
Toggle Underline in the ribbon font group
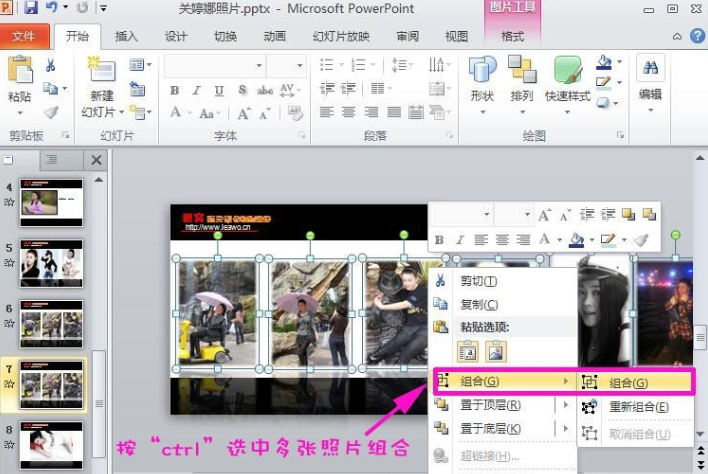217,90
